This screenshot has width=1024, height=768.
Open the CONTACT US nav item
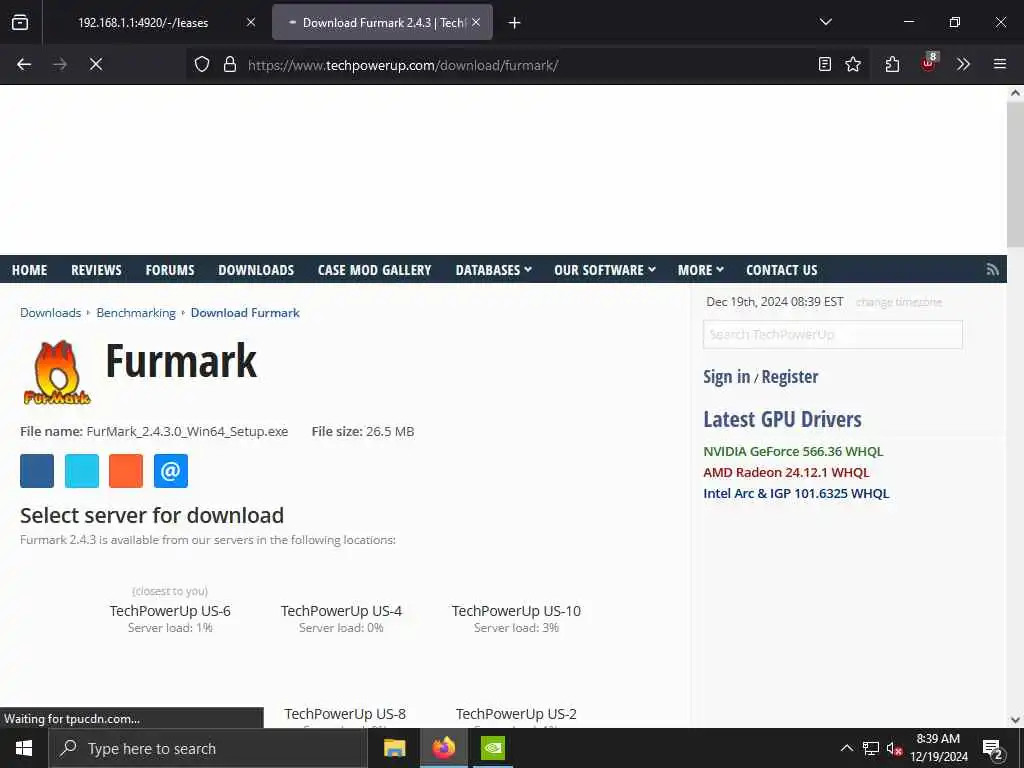tap(782, 270)
